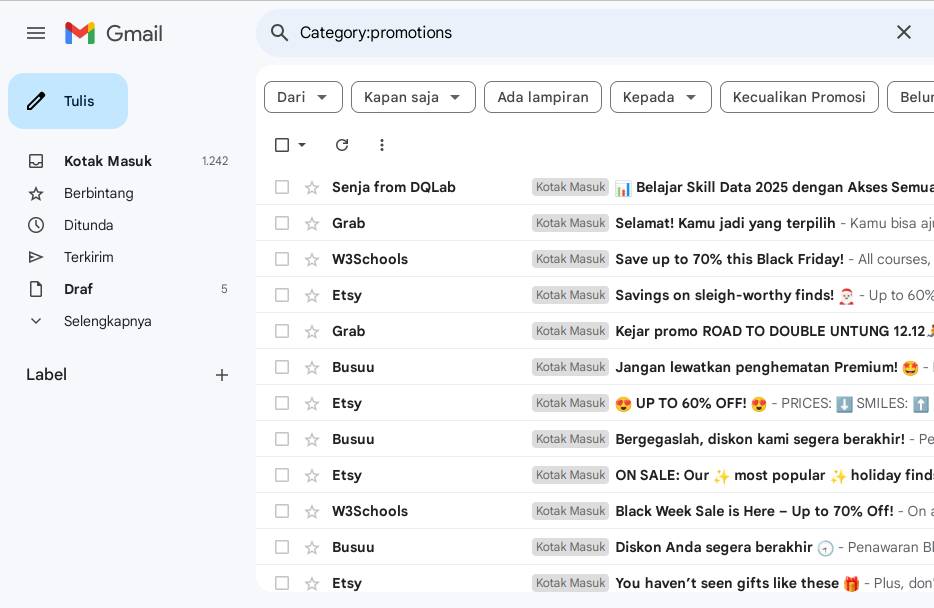Click the pencil icon in Tulis
Viewport: 934px width, 608px height.
pos(36,101)
